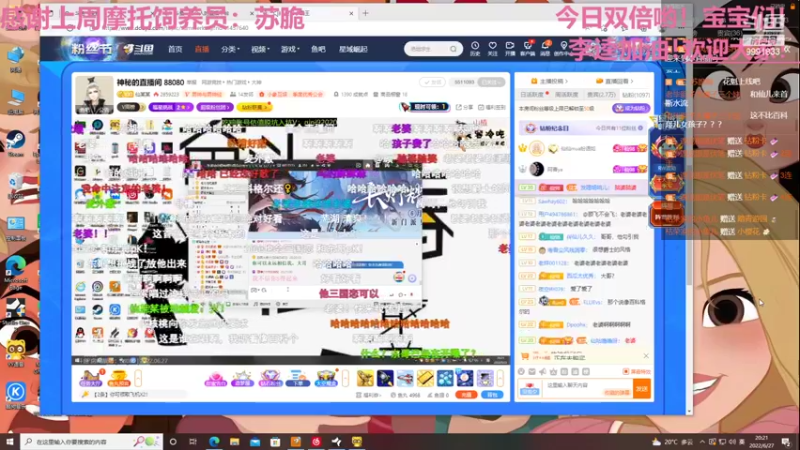Screen dimensions: 800x450
Task: Expand the 游戏 dropdown menu
Action: [290, 49]
